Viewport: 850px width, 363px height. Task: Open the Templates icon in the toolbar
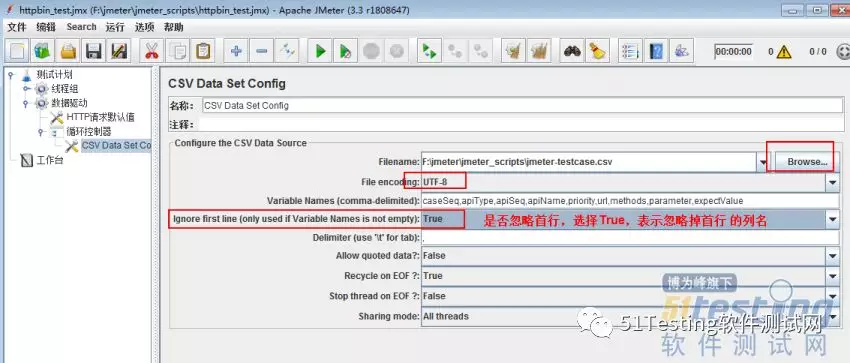click(x=42, y=51)
